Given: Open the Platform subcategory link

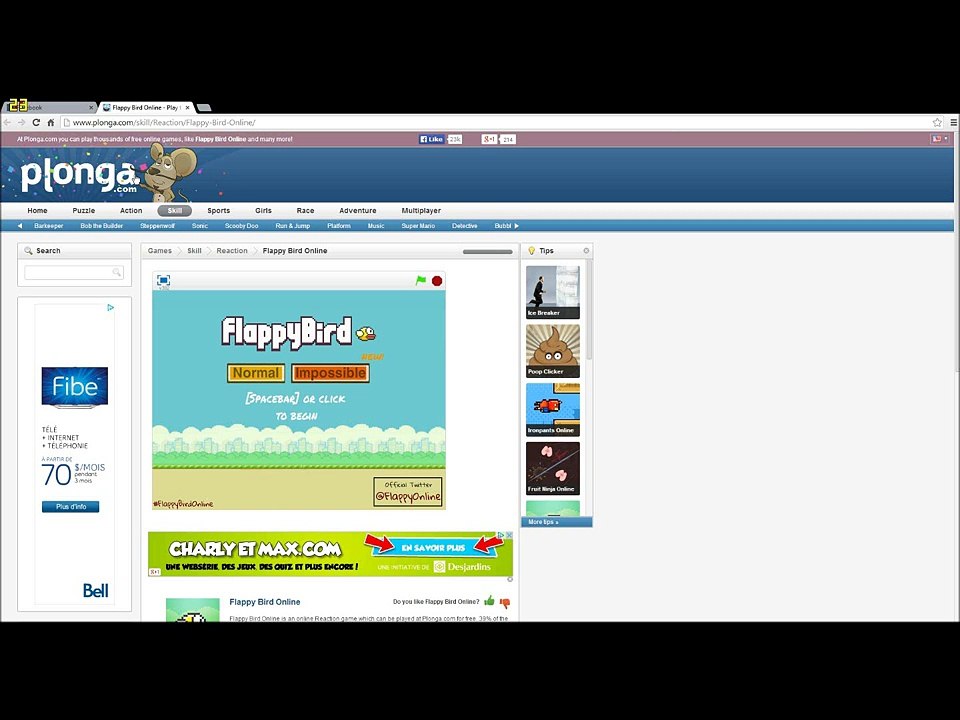Looking at the screenshot, I should [x=339, y=226].
